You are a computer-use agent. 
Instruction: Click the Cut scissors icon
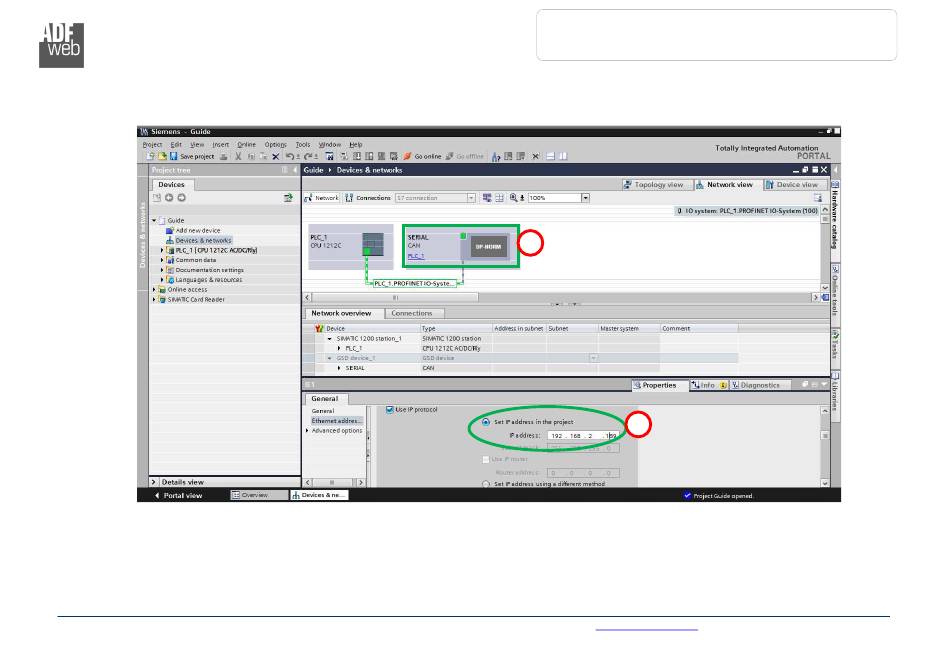[x=238, y=156]
